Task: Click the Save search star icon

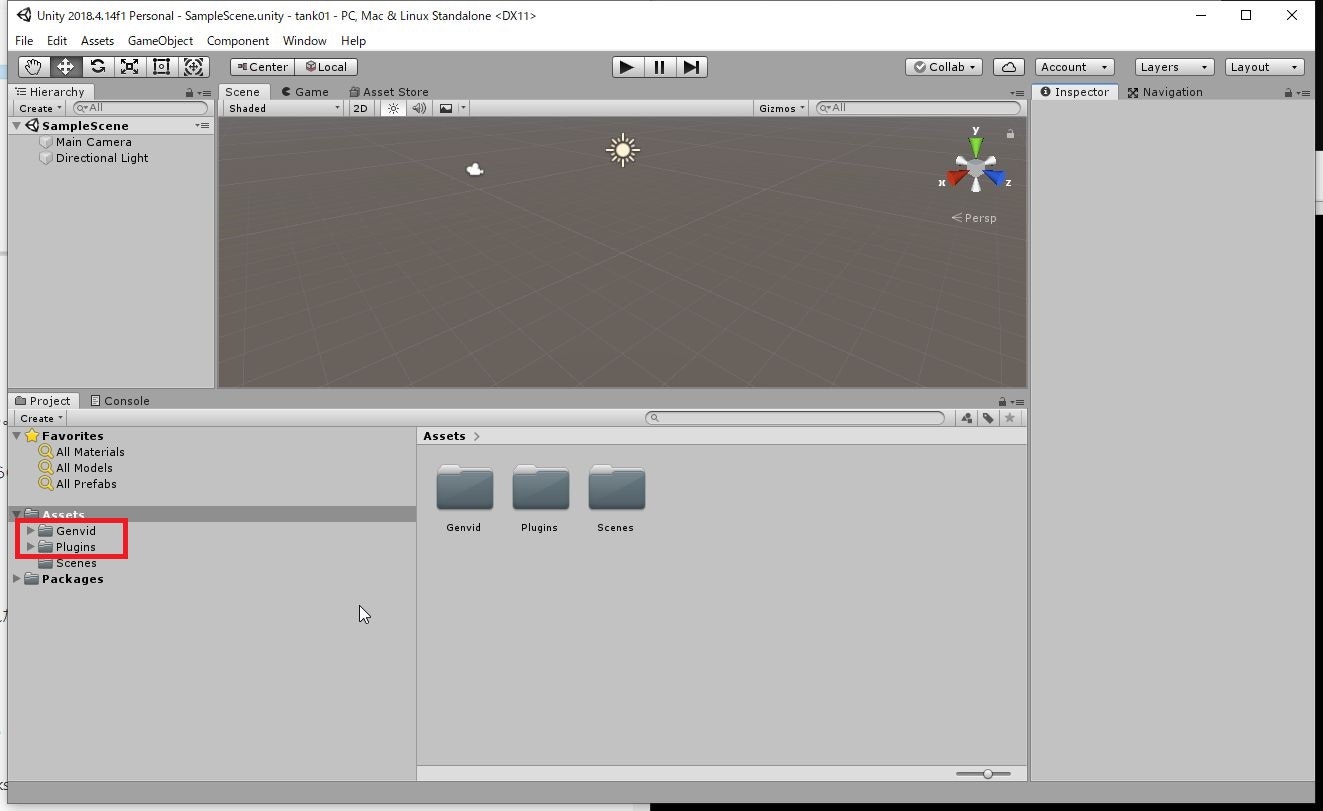Action: click(1010, 418)
